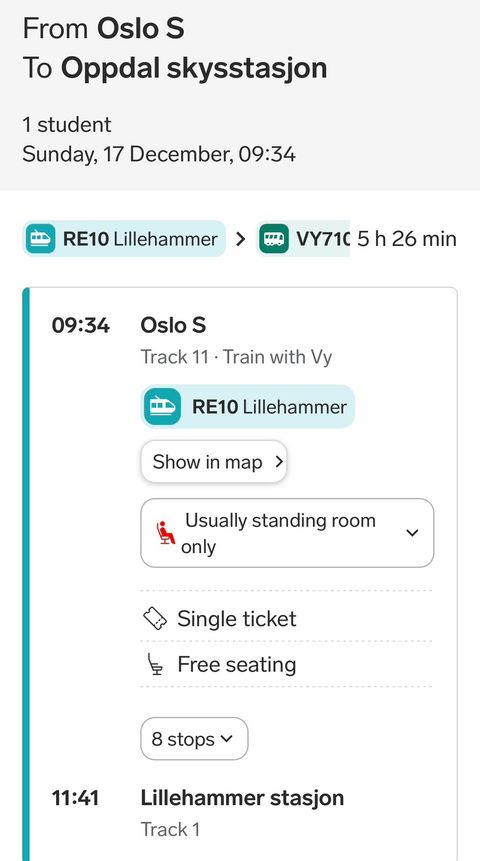480x861 pixels.
Task: Tap the train icon in the RE10 badge under Oslo S
Action: point(163,406)
